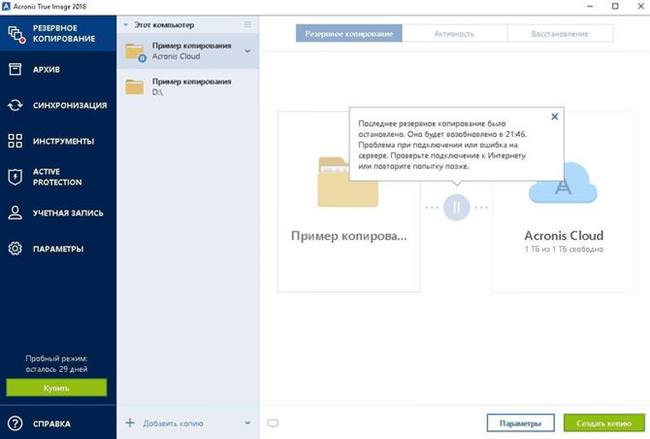The width and height of the screenshot is (650, 439).
Task: Click the 1 ТБ из 1 ТБ свободно text
Action: [564, 249]
